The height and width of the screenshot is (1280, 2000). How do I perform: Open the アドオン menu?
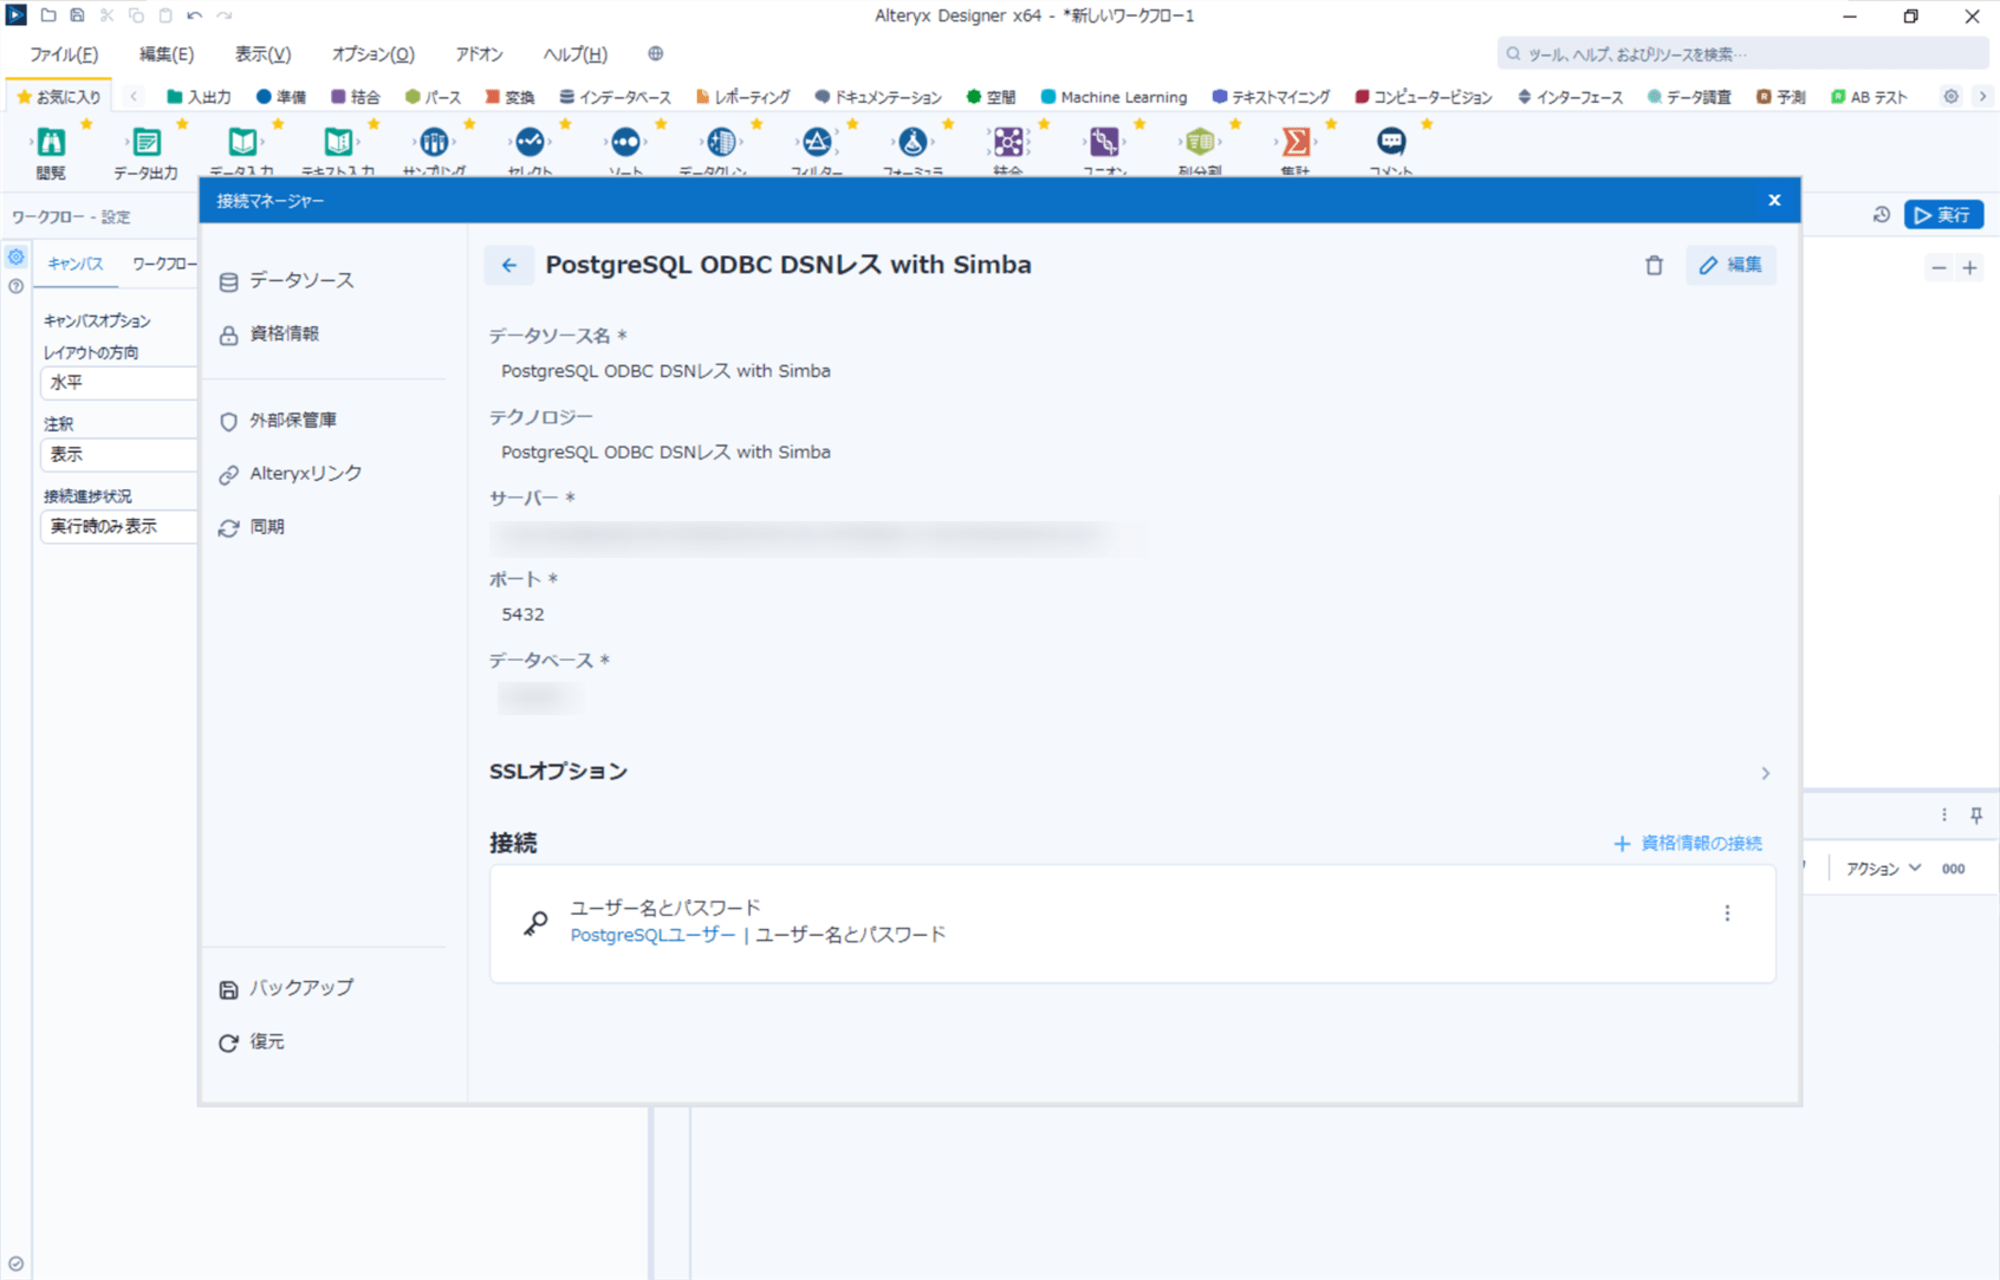click(x=479, y=54)
